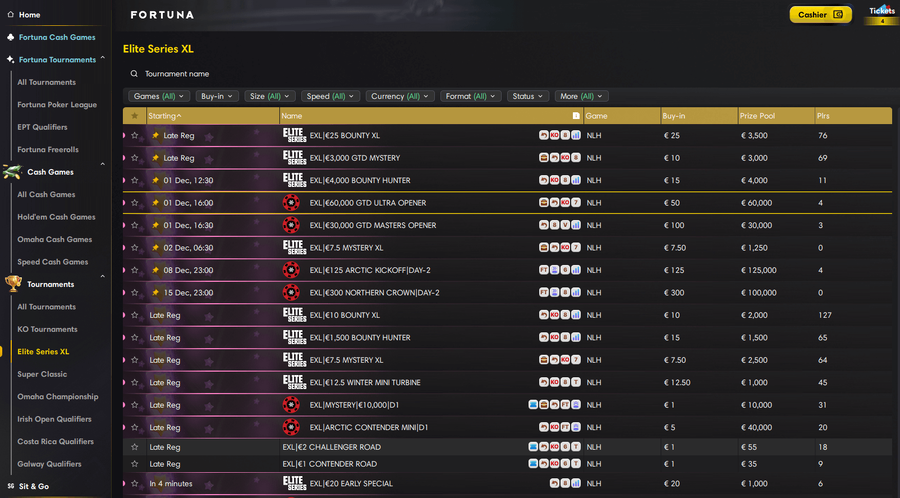
Task: Click the T turbo icon in WINTER MINI TURBINE row
Action: 576,383
